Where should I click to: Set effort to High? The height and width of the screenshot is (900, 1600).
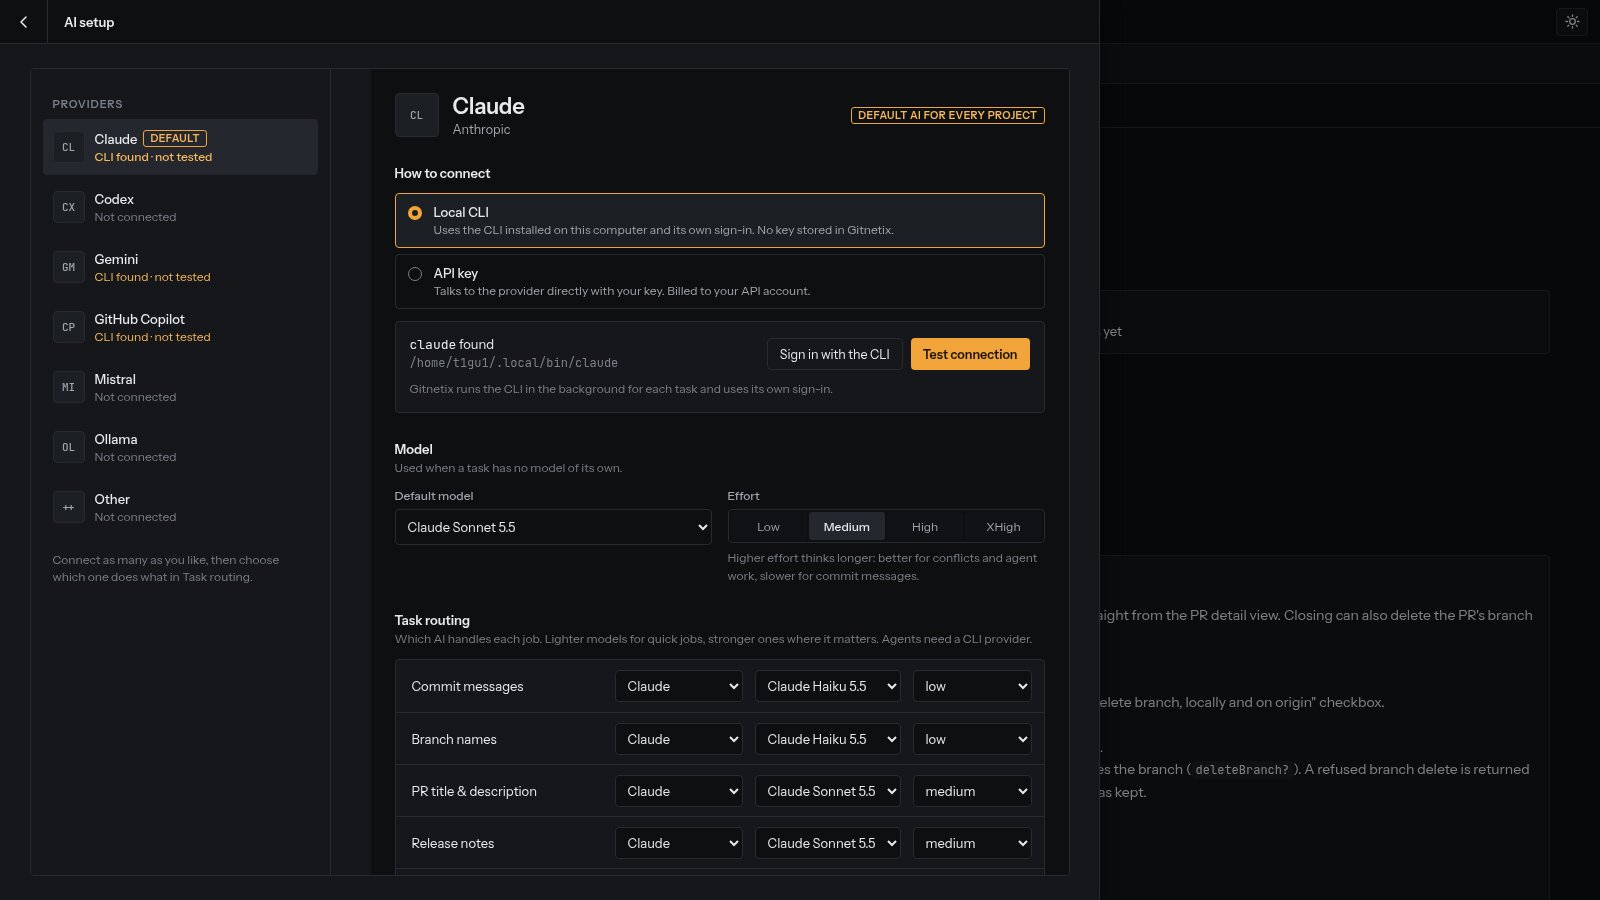(x=925, y=527)
